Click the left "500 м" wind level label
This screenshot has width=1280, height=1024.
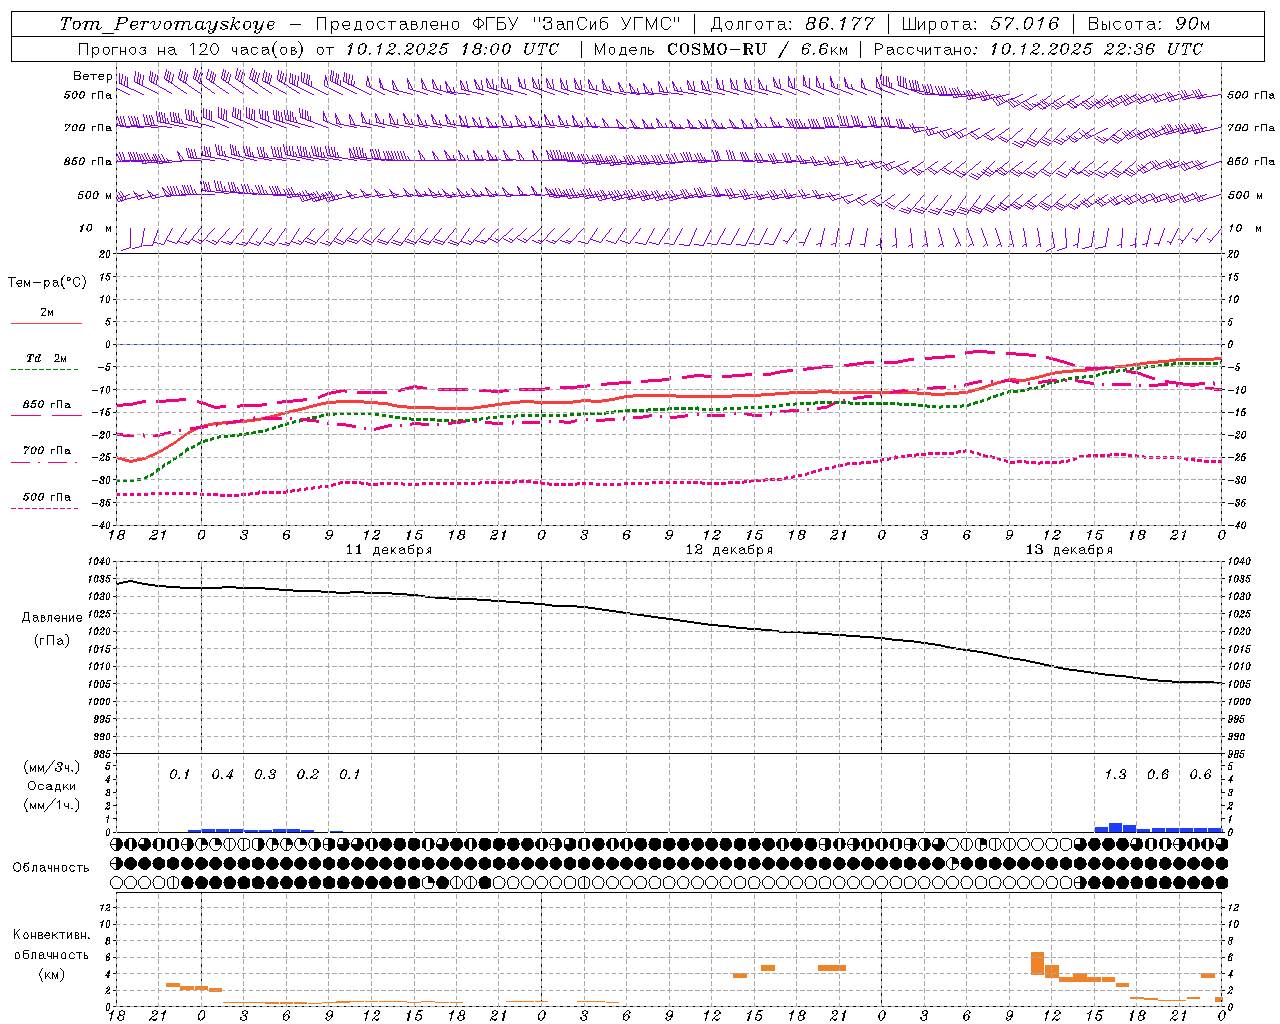(x=94, y=196)
